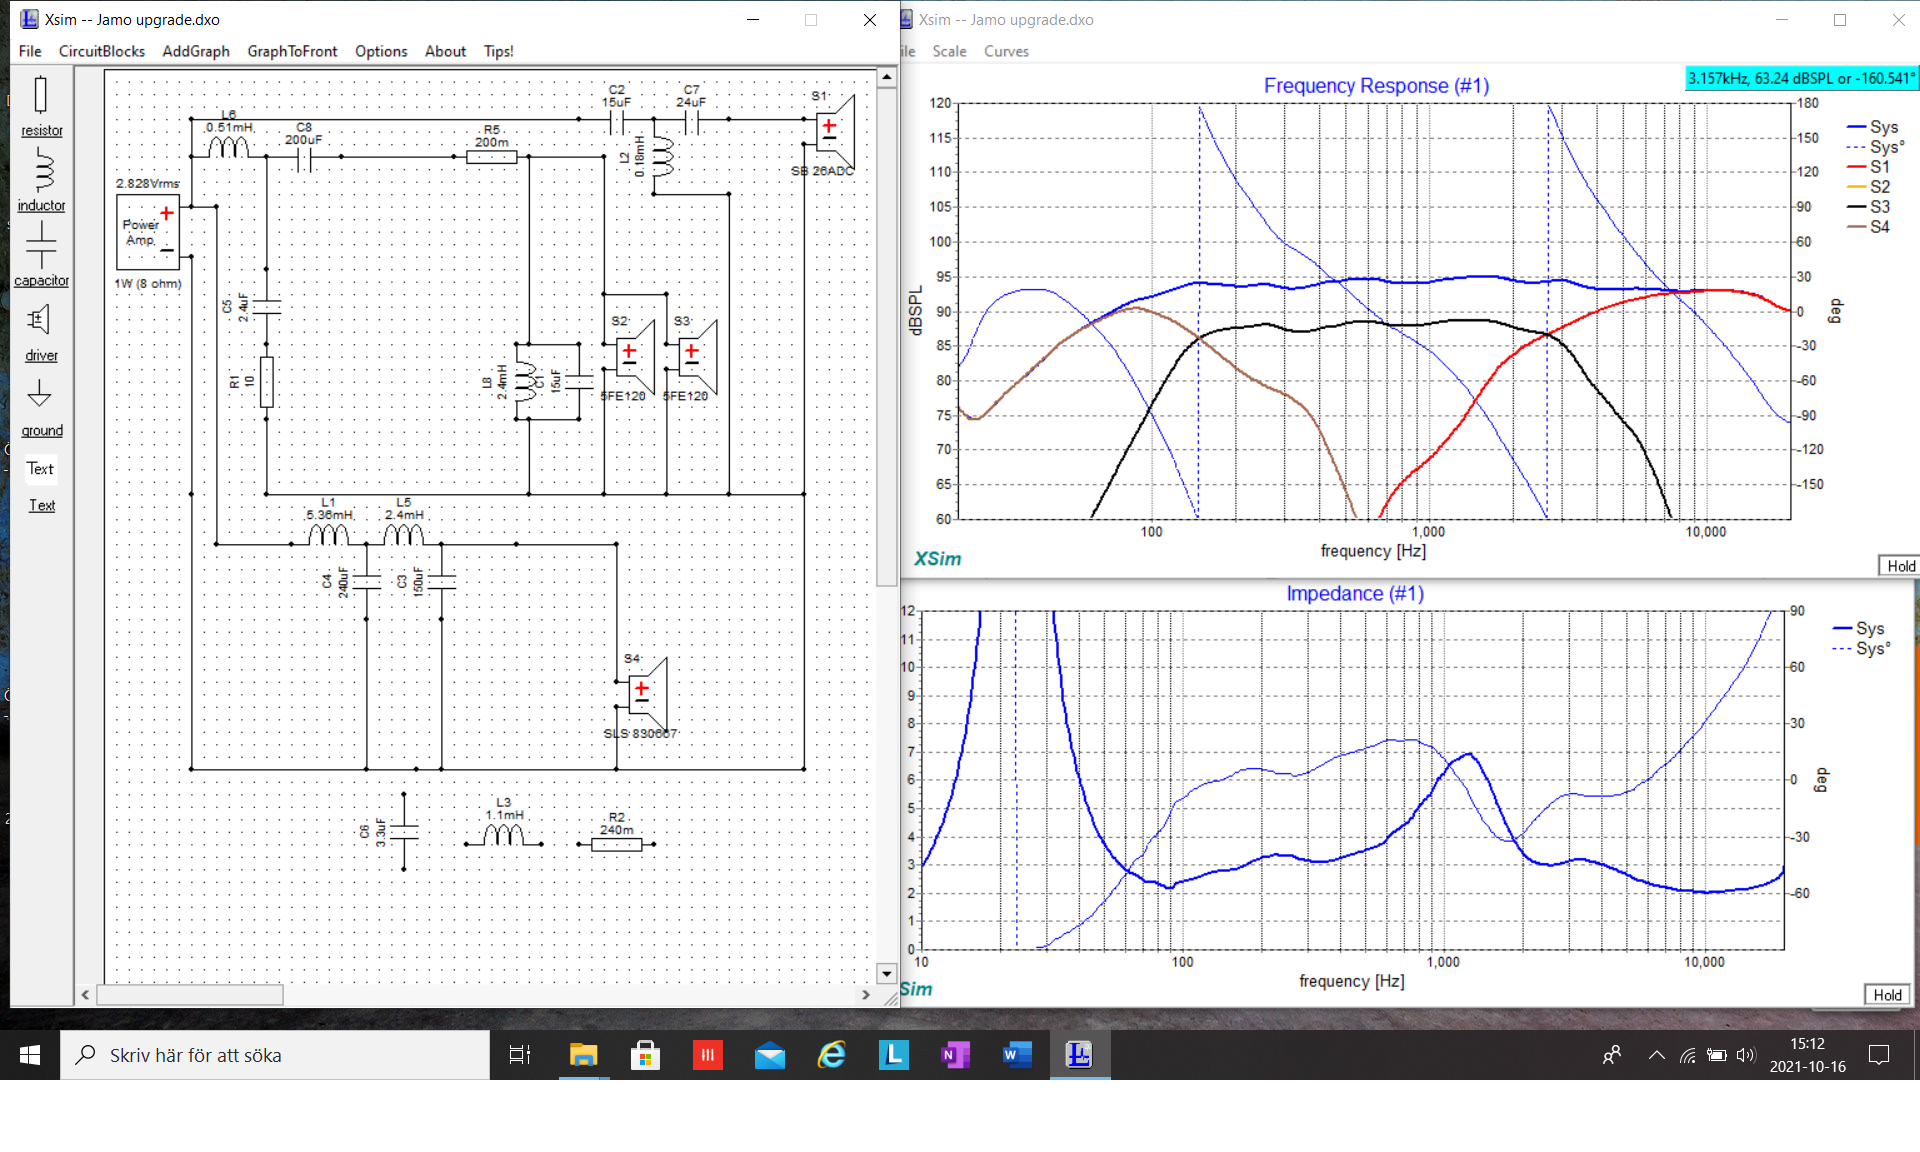Click schematic horizontal scrollbar thumb

pyautogui.click(x=190, y=995)
